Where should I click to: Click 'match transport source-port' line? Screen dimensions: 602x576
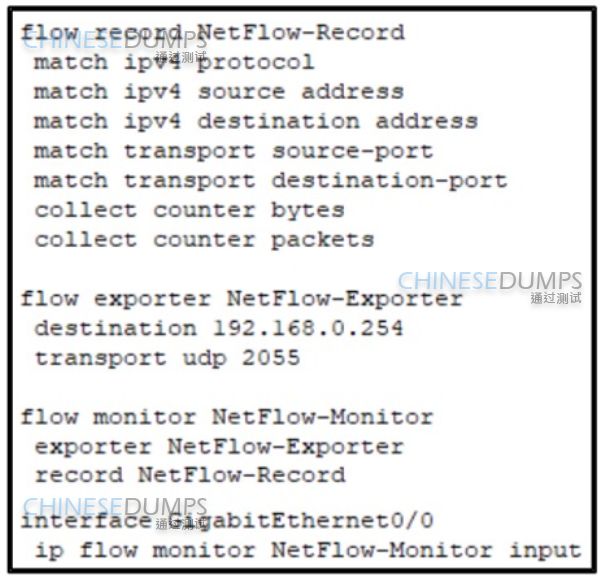point(233,152)
